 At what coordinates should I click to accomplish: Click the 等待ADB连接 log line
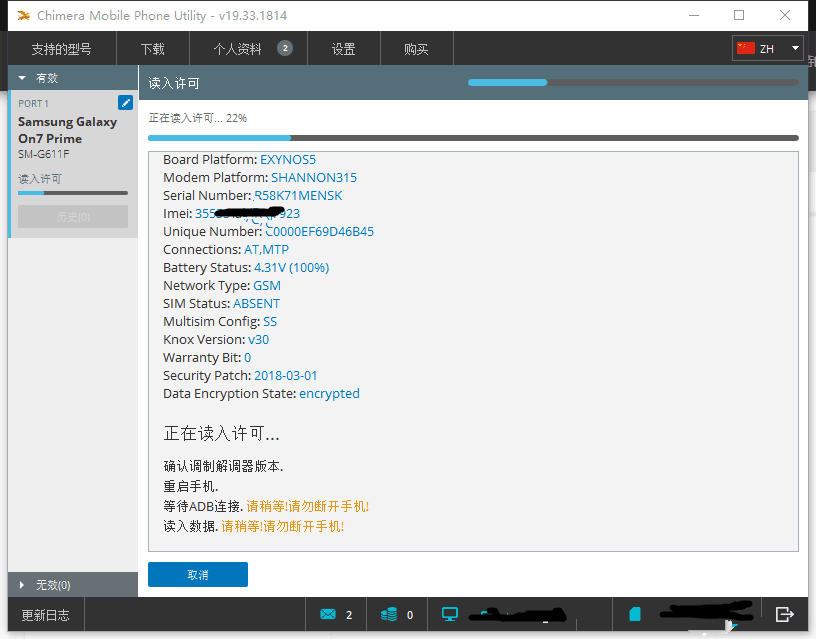(x=266, y=506)
